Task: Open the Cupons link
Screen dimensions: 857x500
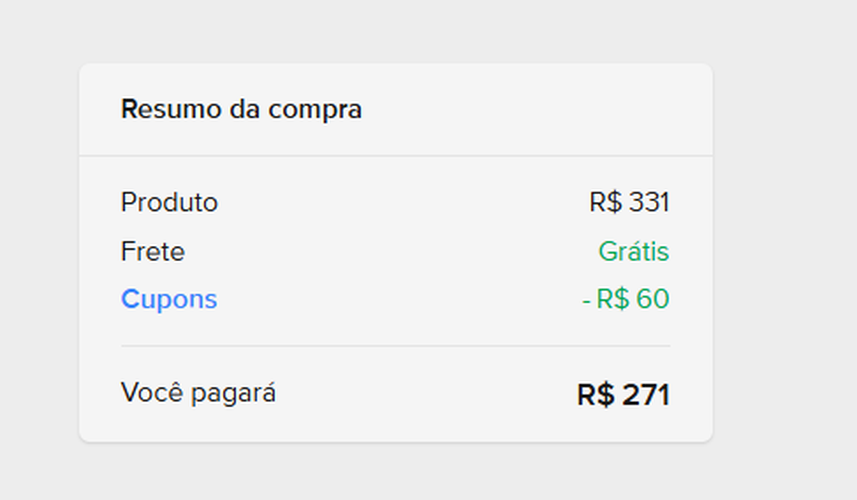Action: (x=169, y=299)
